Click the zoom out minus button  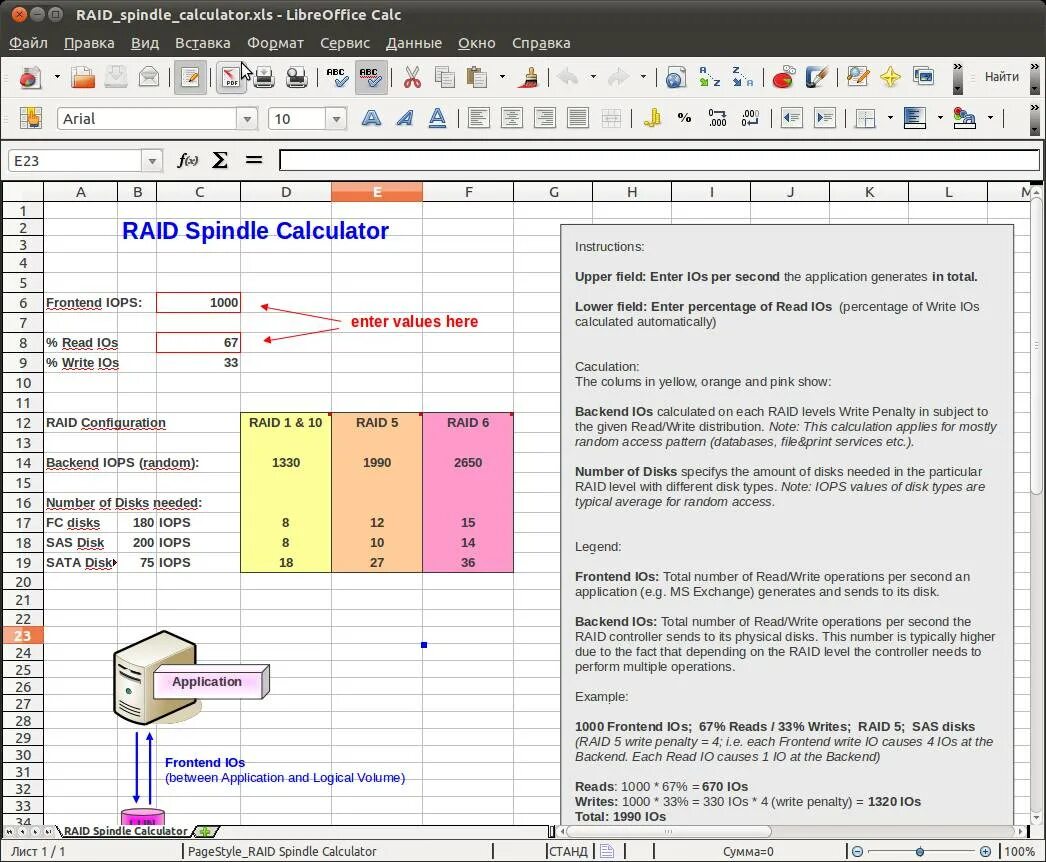(858, 852)
